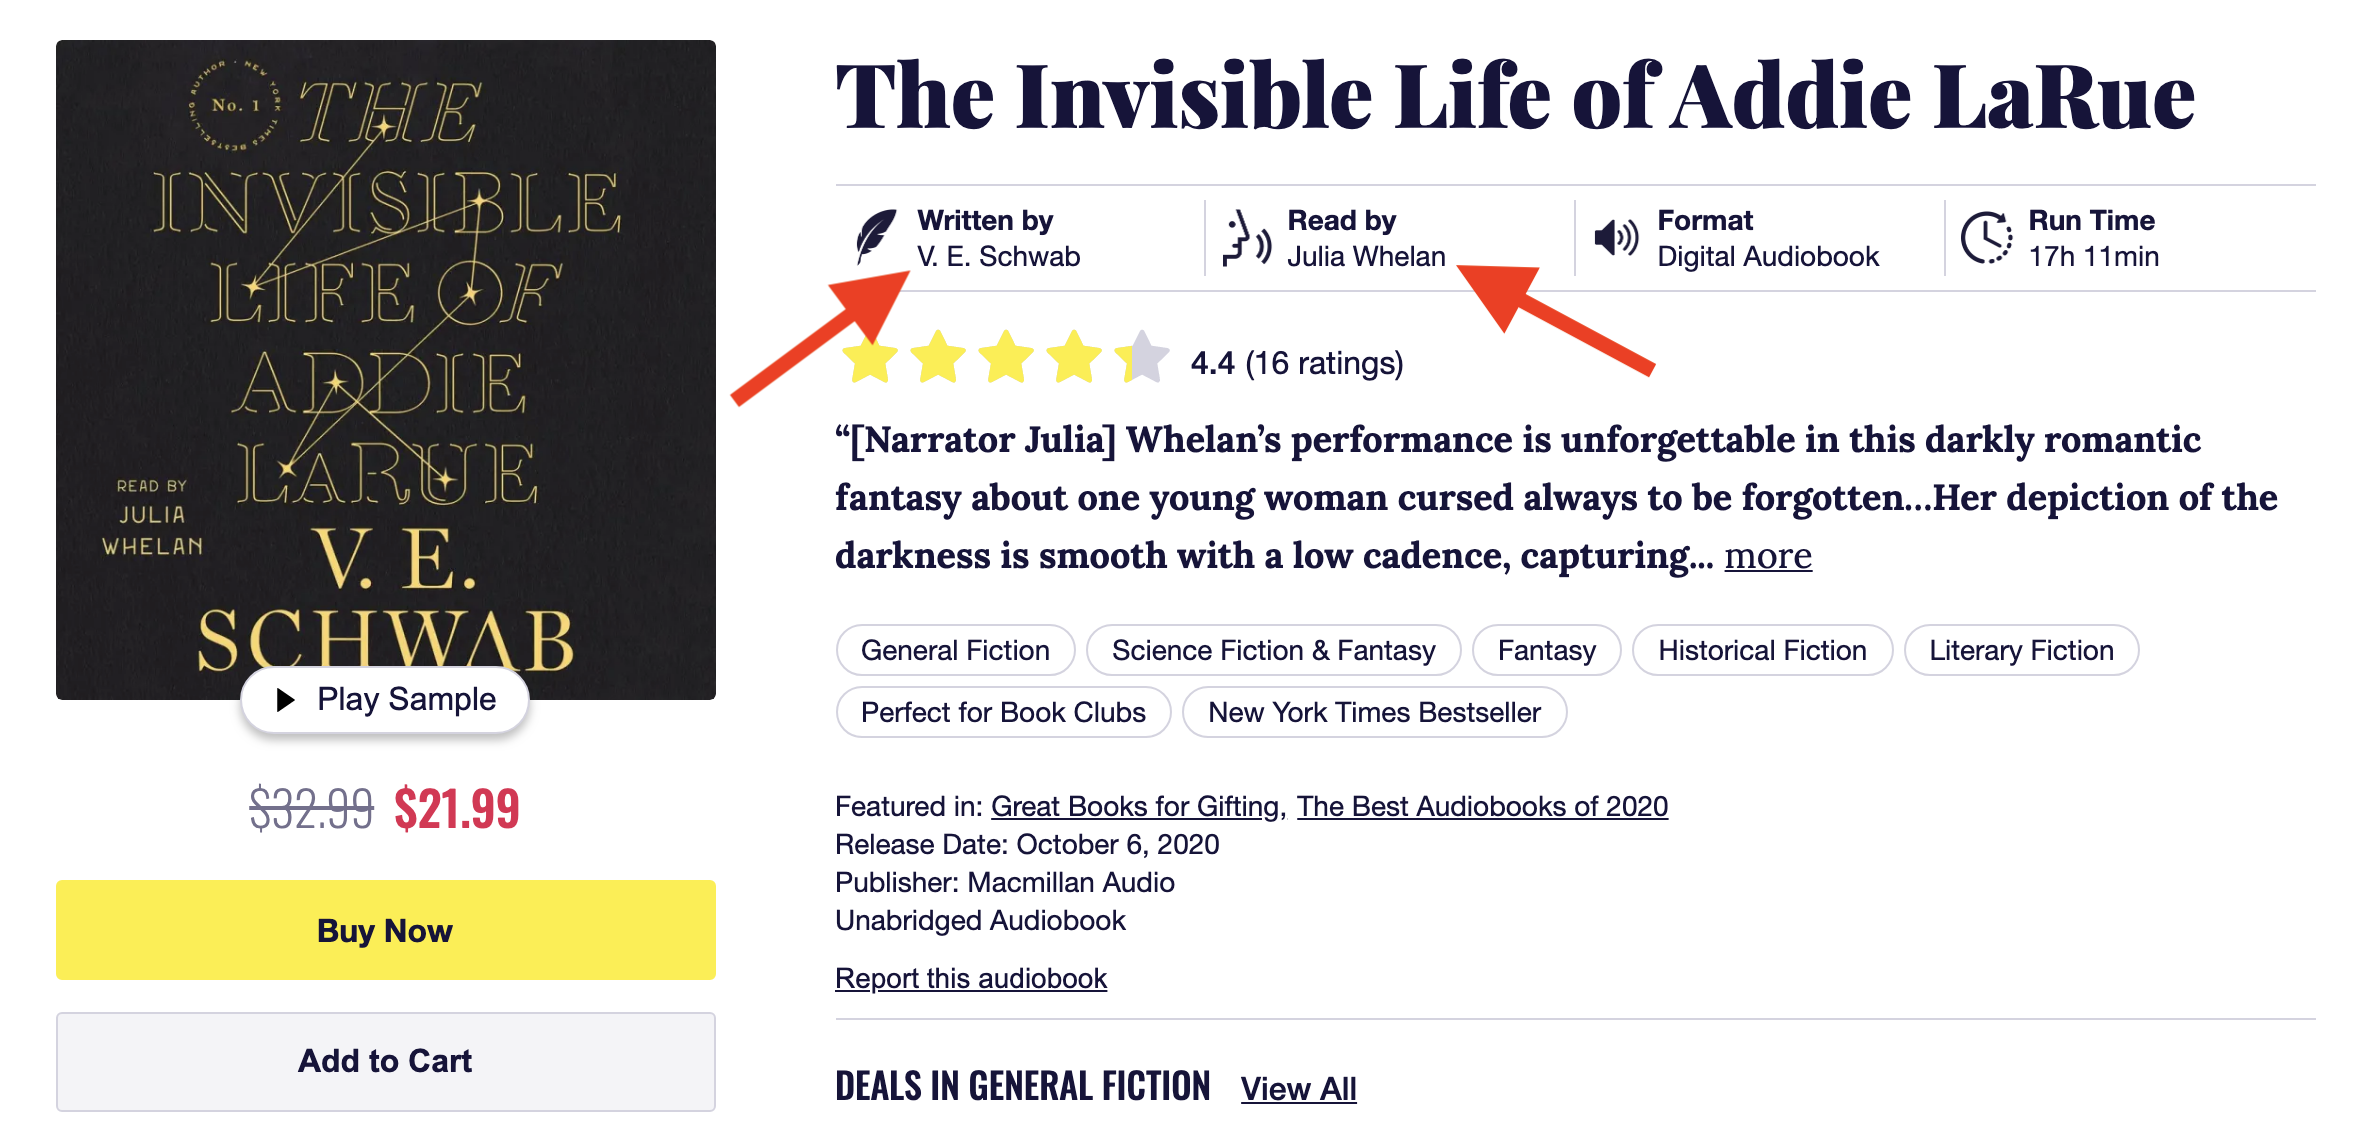The image size is (2370, 1130).
Task: Click the clock run time icon
Action: [x=1986, y=238]
